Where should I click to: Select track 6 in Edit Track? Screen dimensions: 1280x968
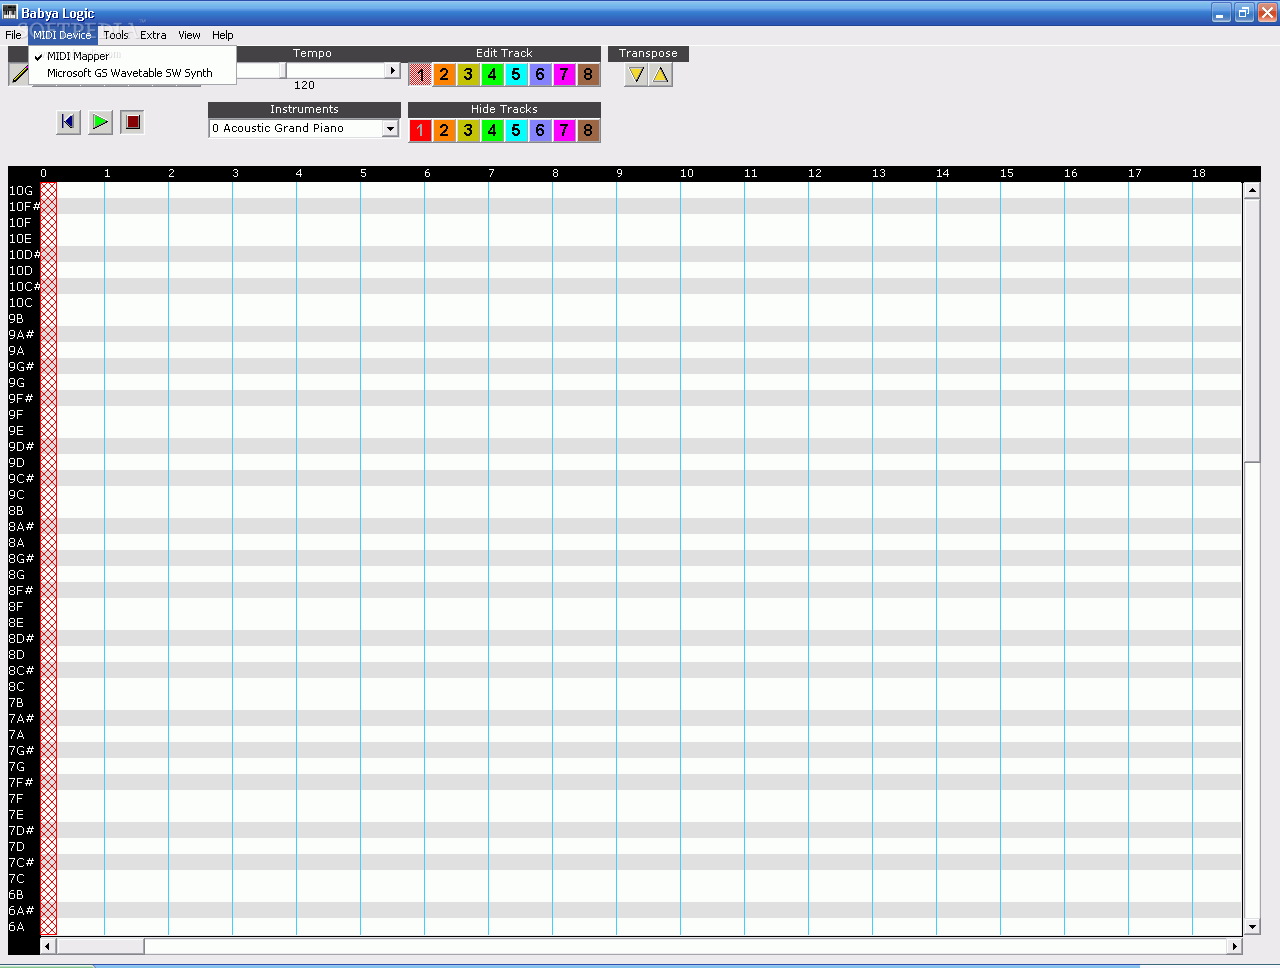tap(540, 75)
